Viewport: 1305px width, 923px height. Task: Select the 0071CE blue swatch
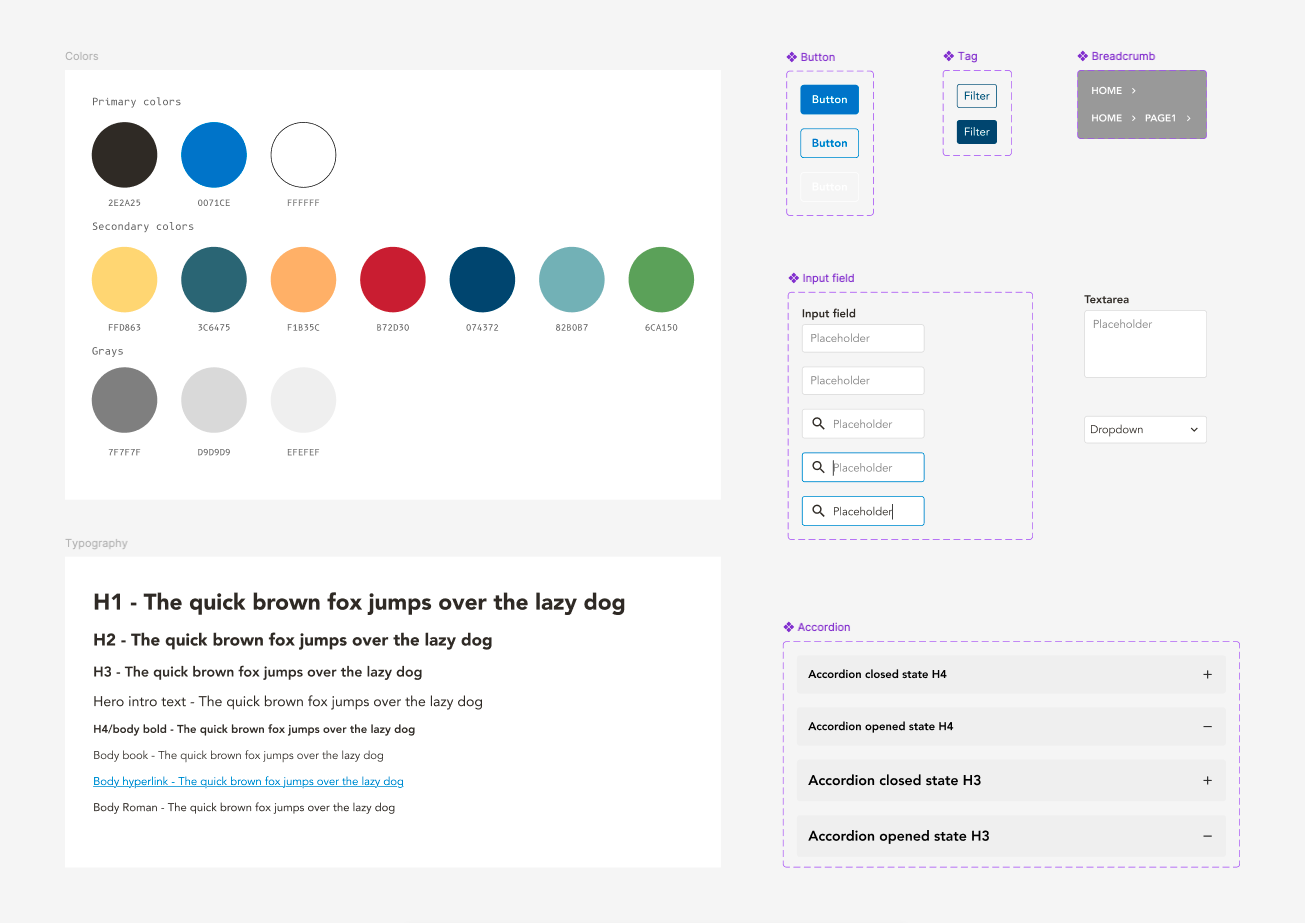point(214,155)
